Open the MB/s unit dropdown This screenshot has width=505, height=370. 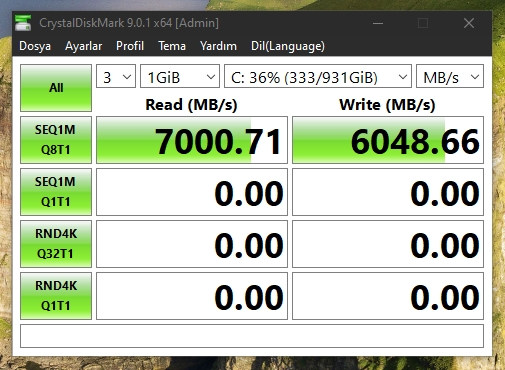(450, 76)
